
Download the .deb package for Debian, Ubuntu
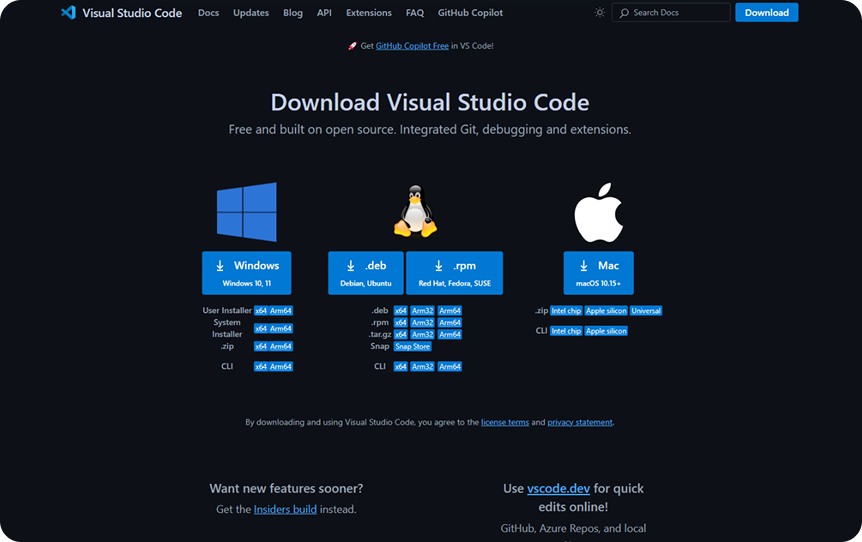pos(366,273)
